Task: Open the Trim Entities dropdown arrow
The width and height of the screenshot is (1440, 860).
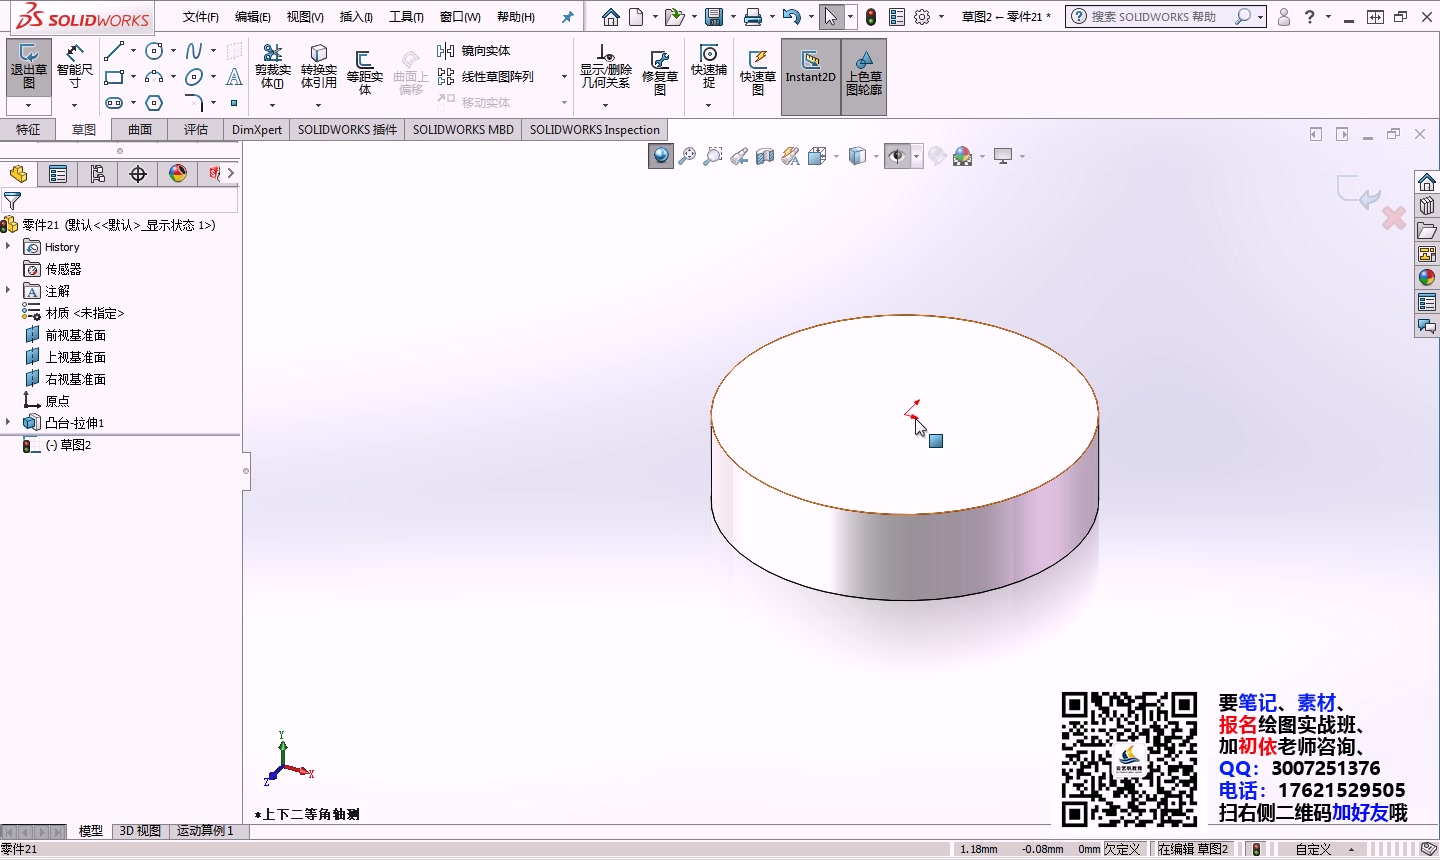Action: point(272,105)
